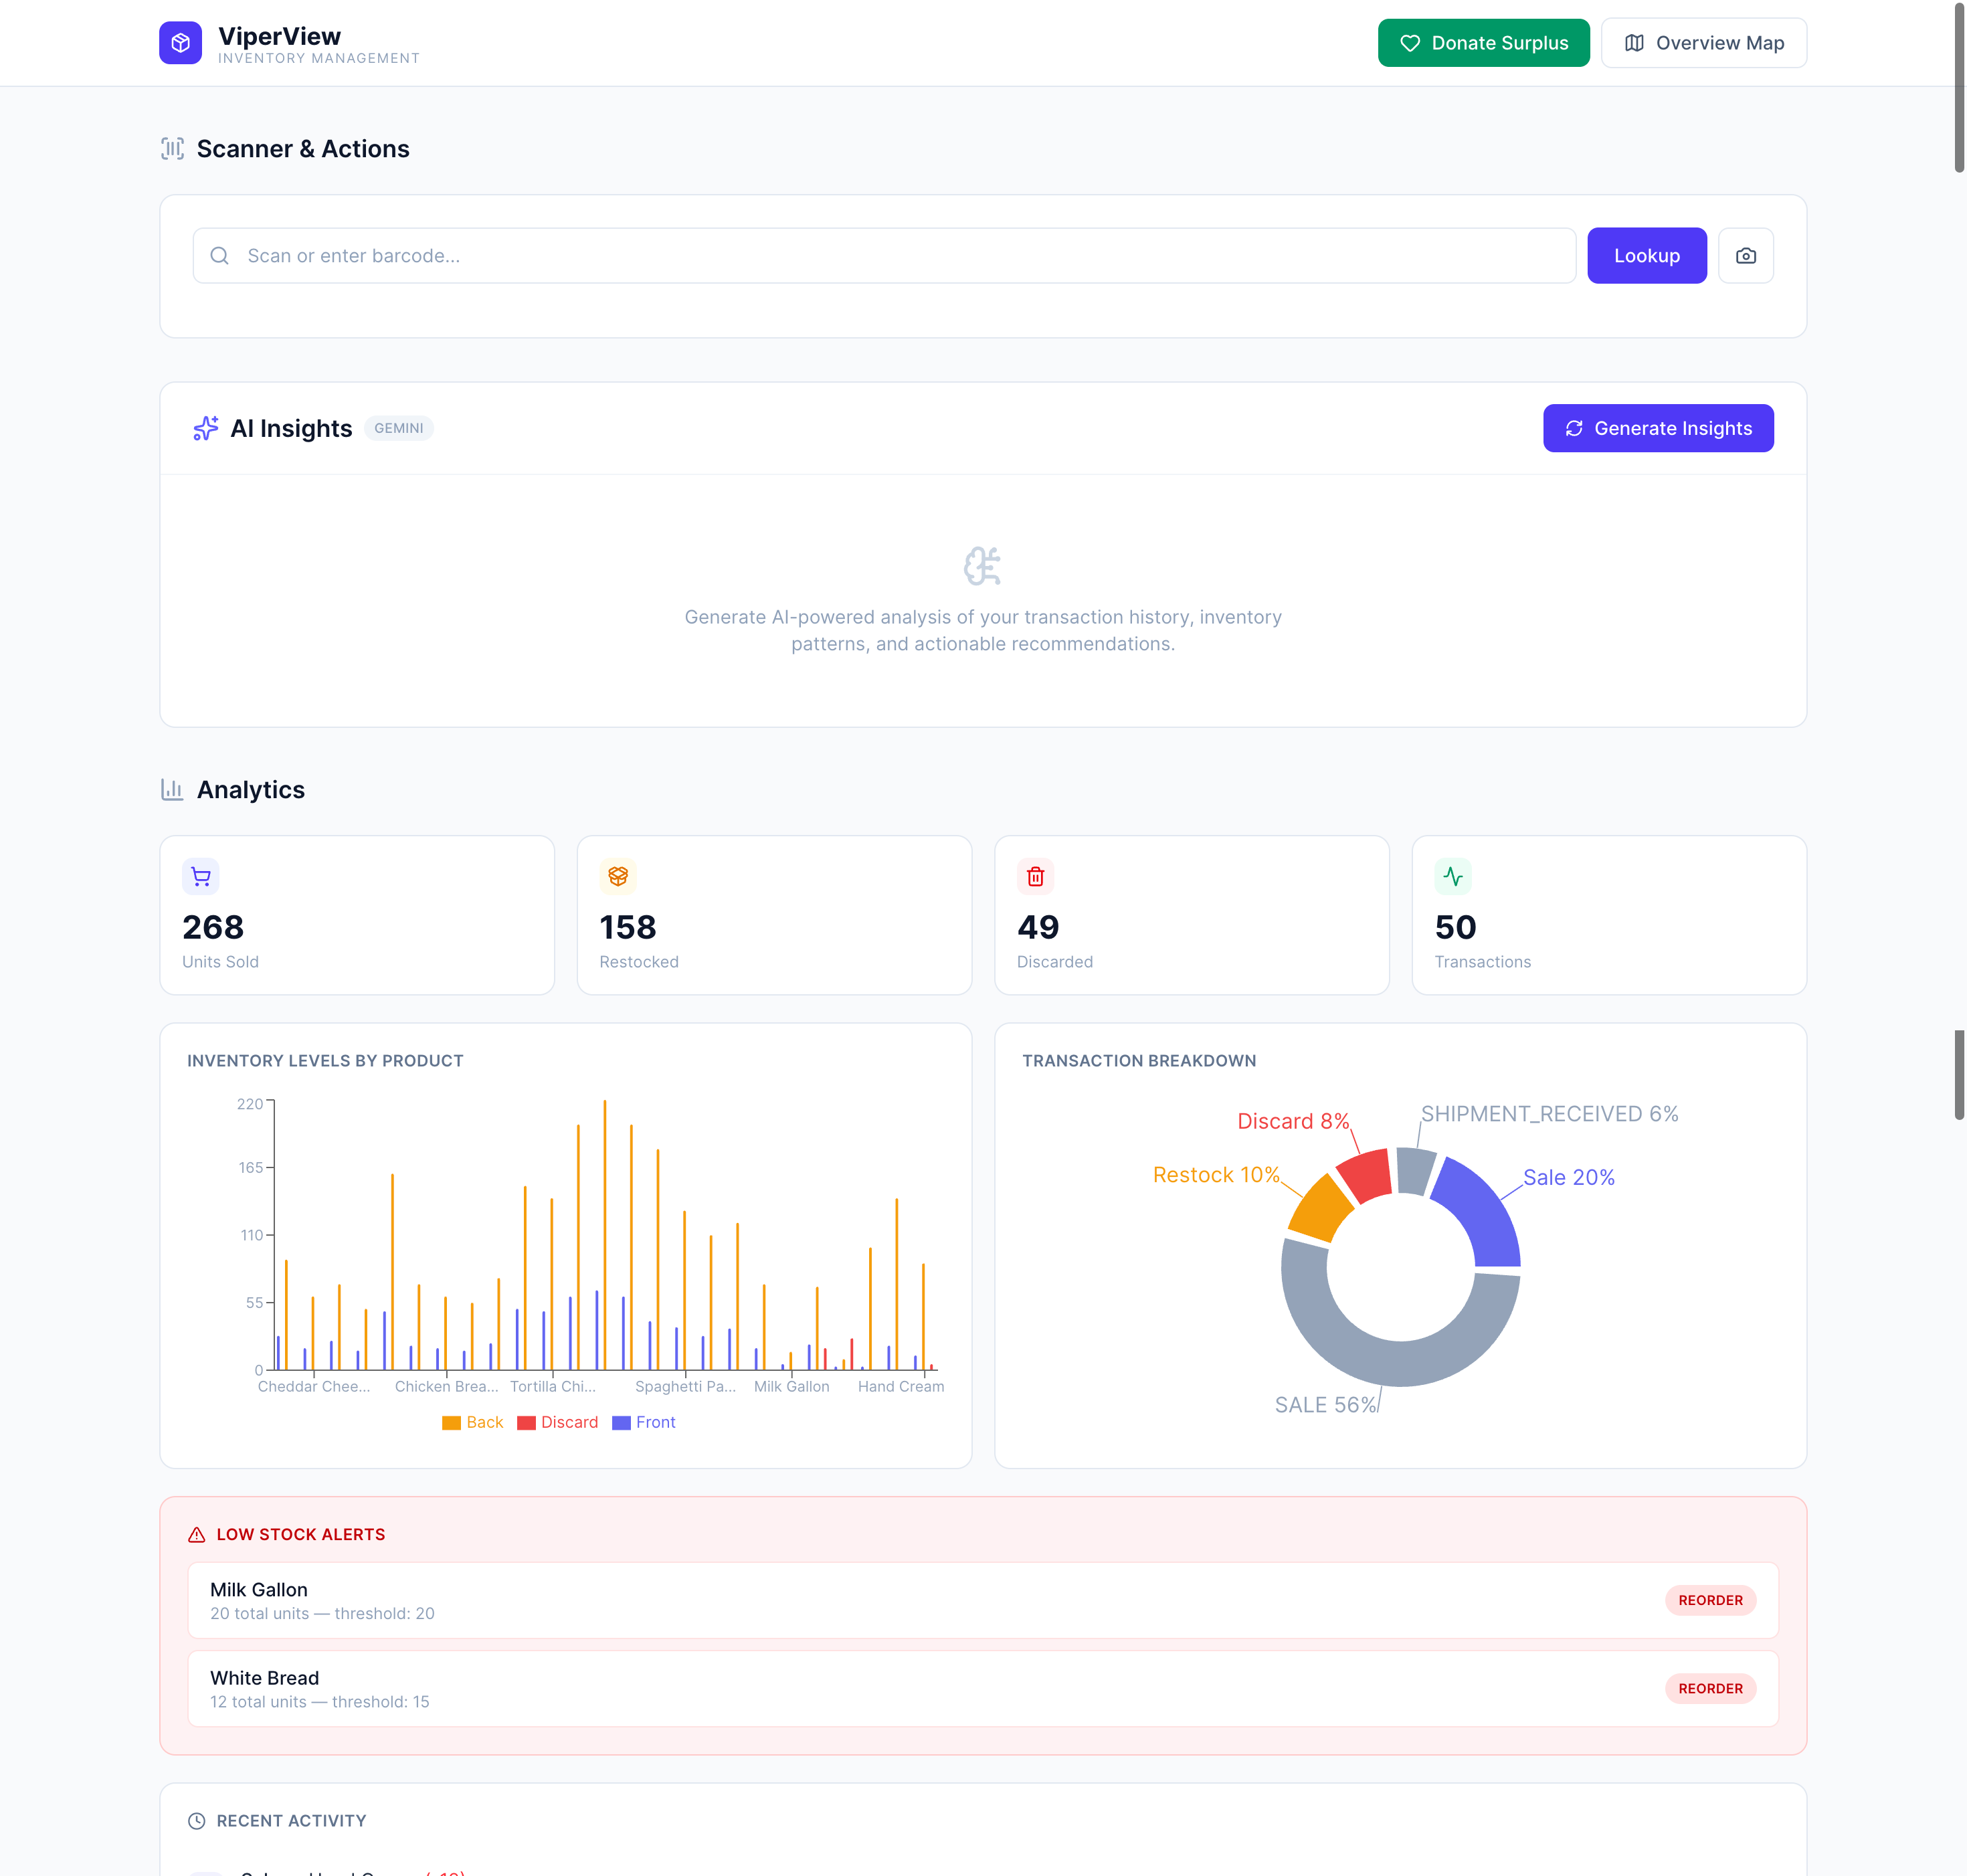Click the Restocked package icon
This screenshot has width=1967, height=1876.
(618, 877)
